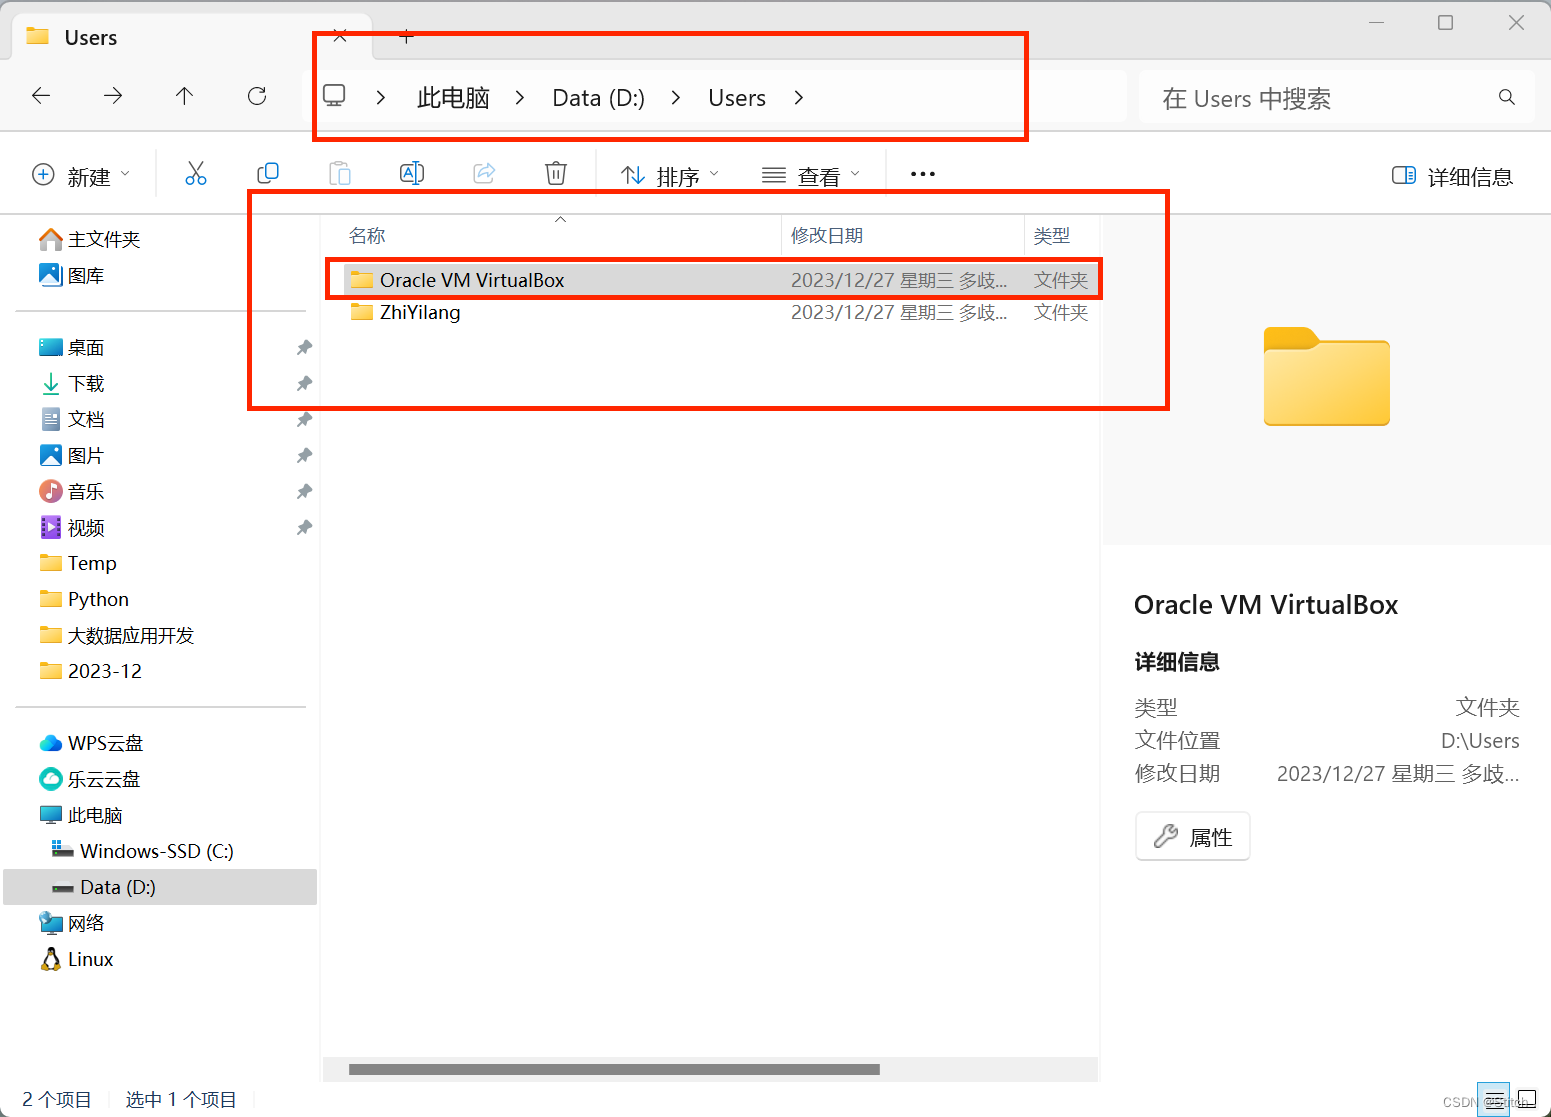This screenshot has height=1117, width=1551.
Task: Click Users in the address bar
Action: click(737, 98)
